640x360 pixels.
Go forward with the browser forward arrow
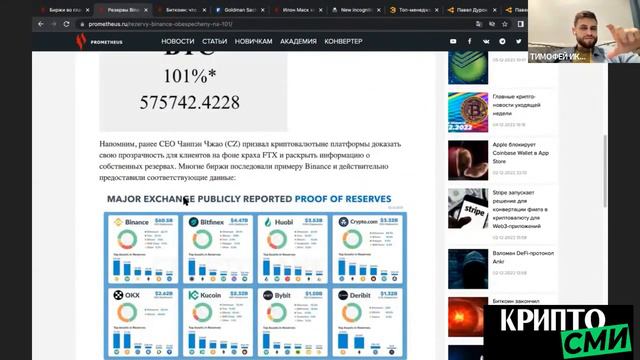(x=53, y=24)
